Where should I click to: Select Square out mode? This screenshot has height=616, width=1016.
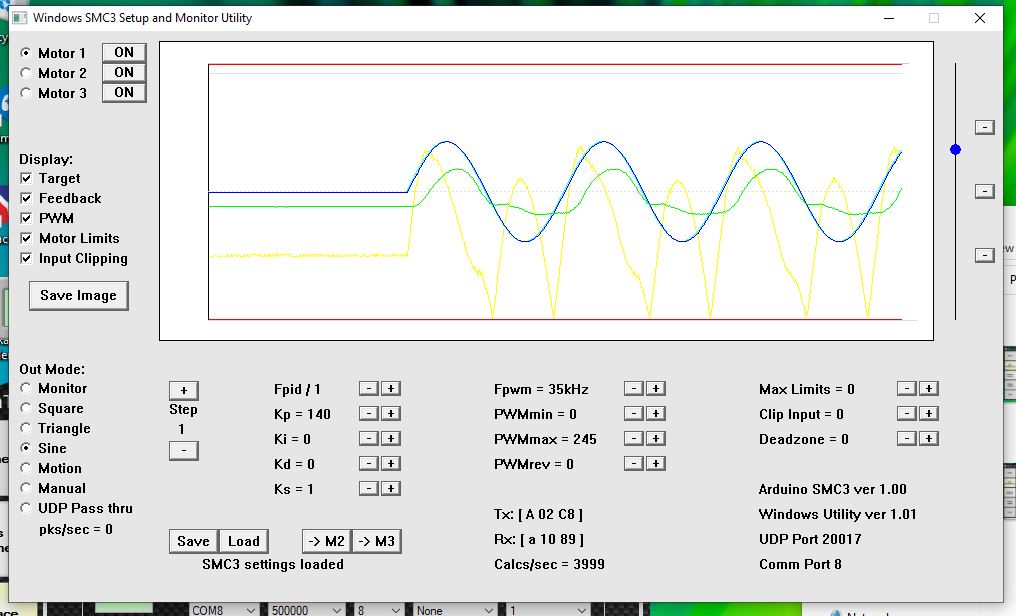tap(26, 408)
